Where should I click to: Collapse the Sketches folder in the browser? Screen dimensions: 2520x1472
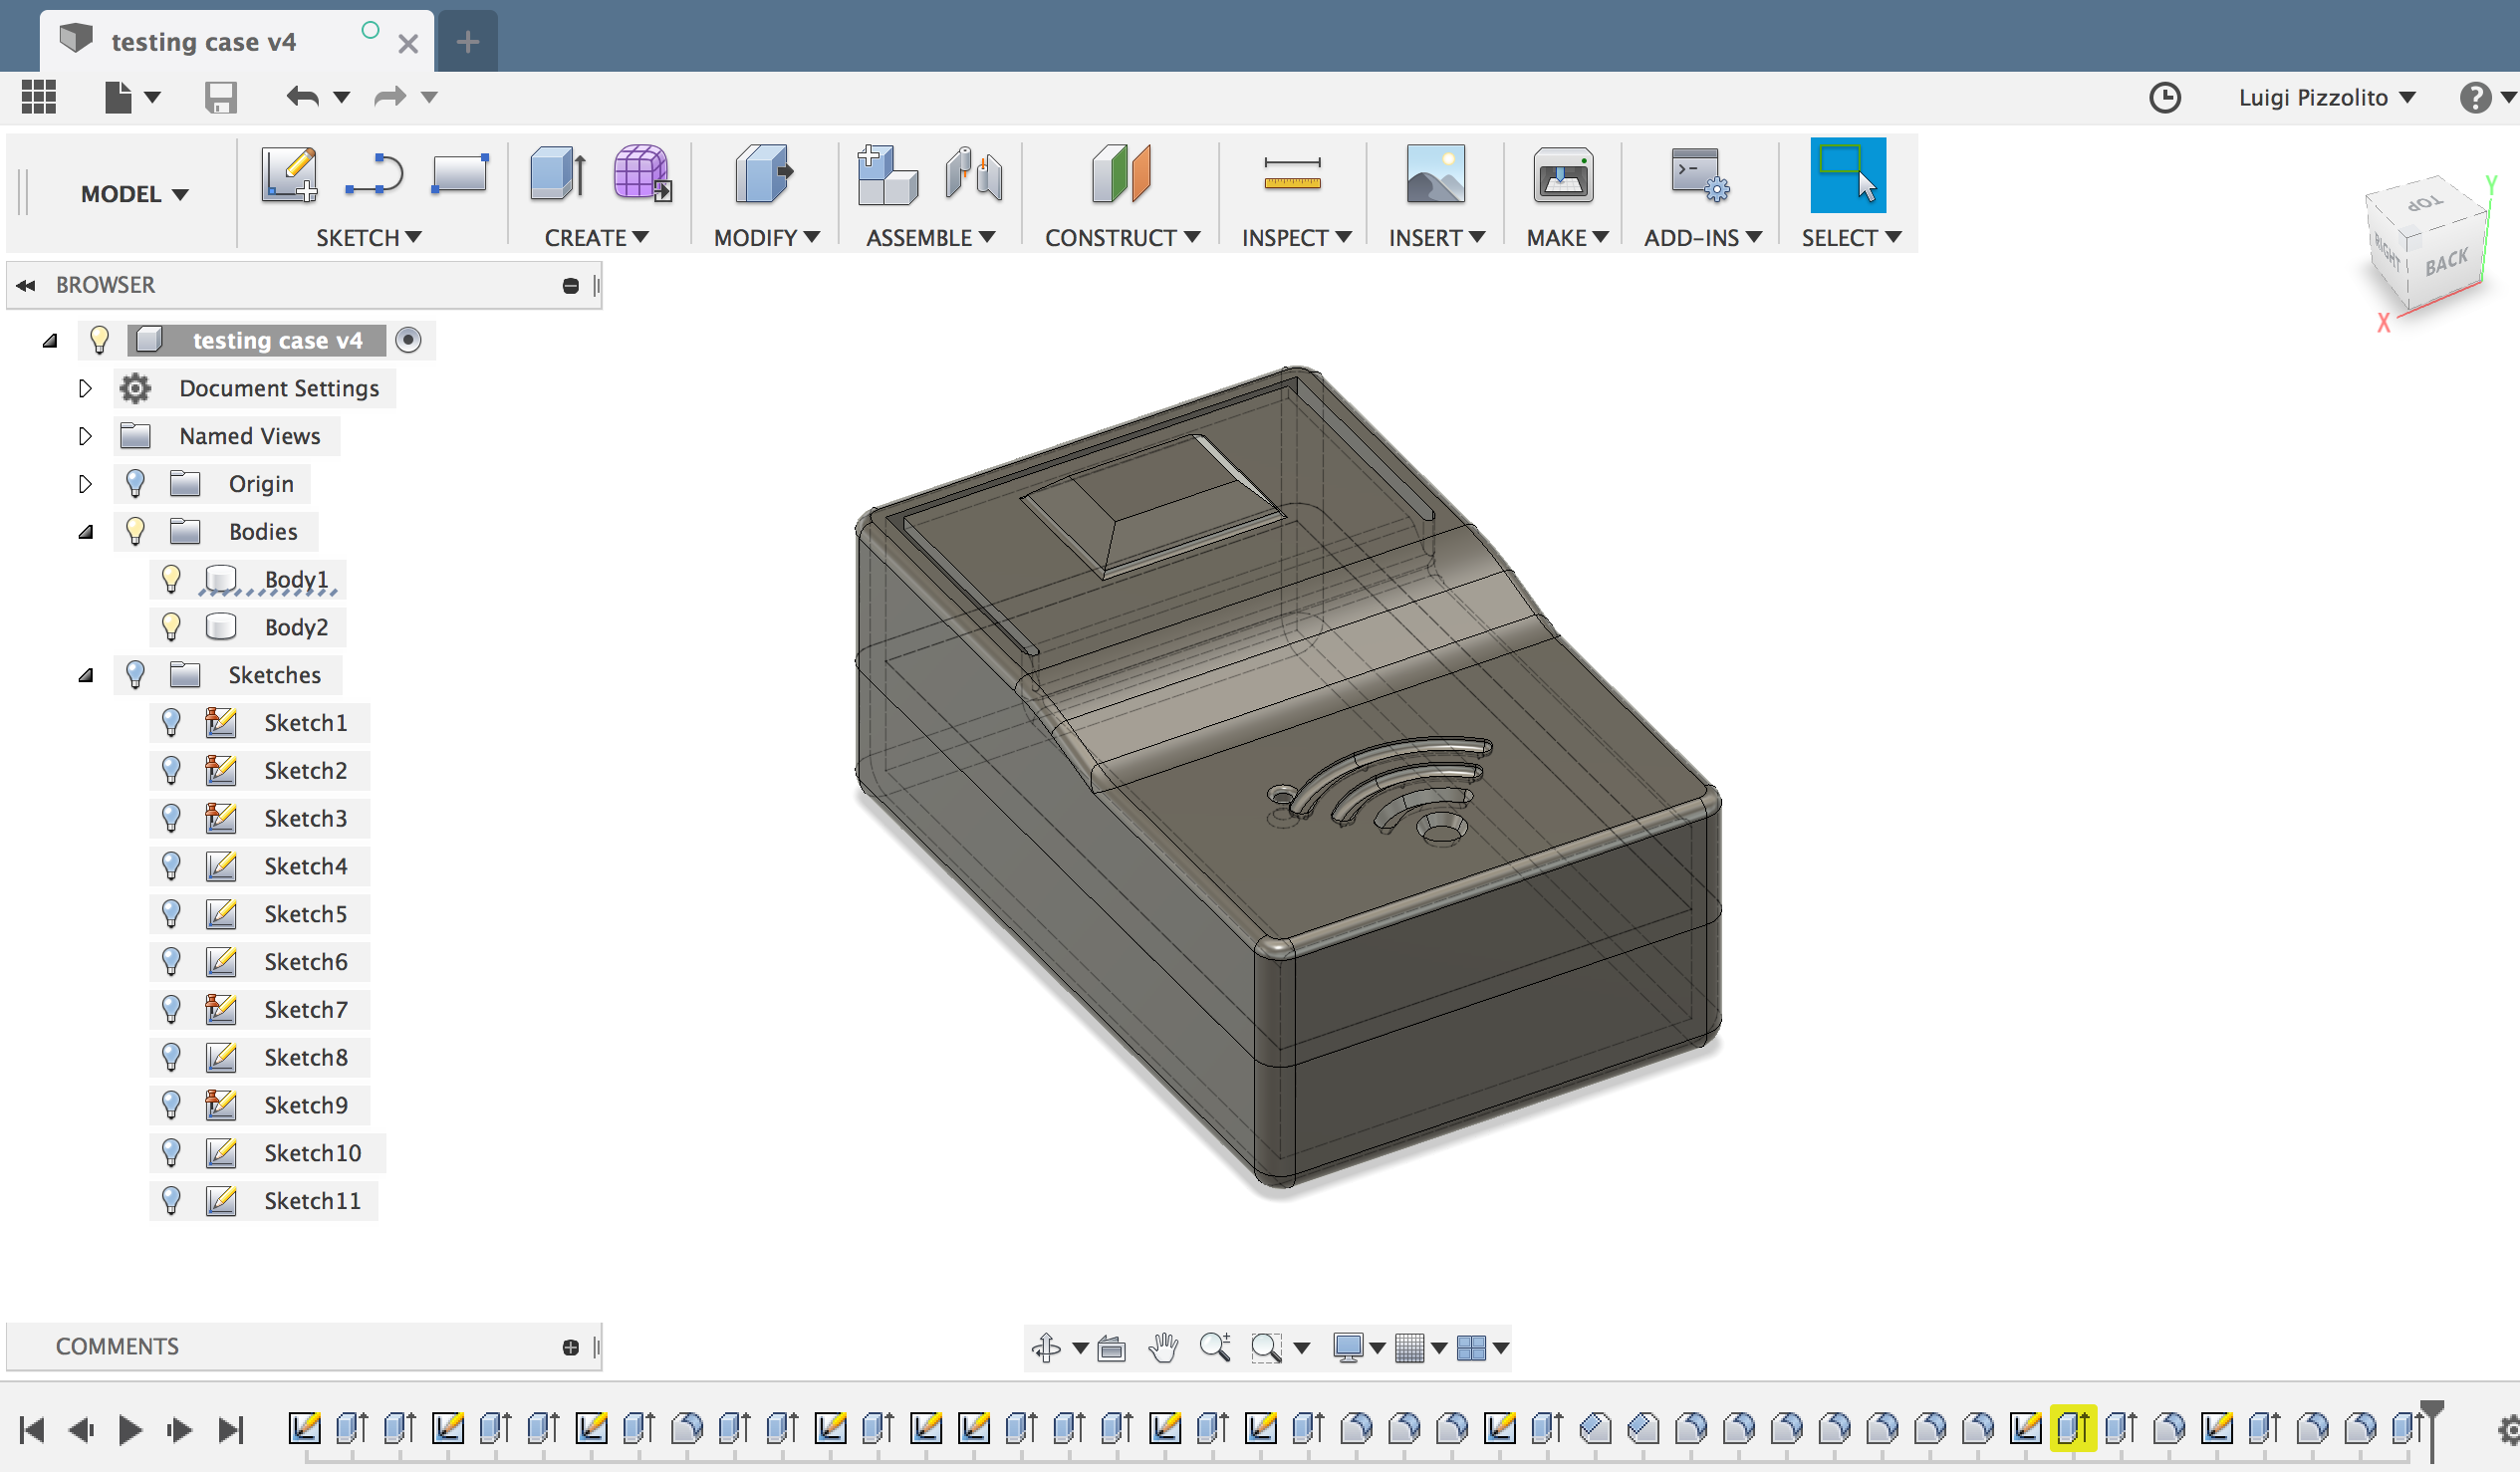[85, 674]
